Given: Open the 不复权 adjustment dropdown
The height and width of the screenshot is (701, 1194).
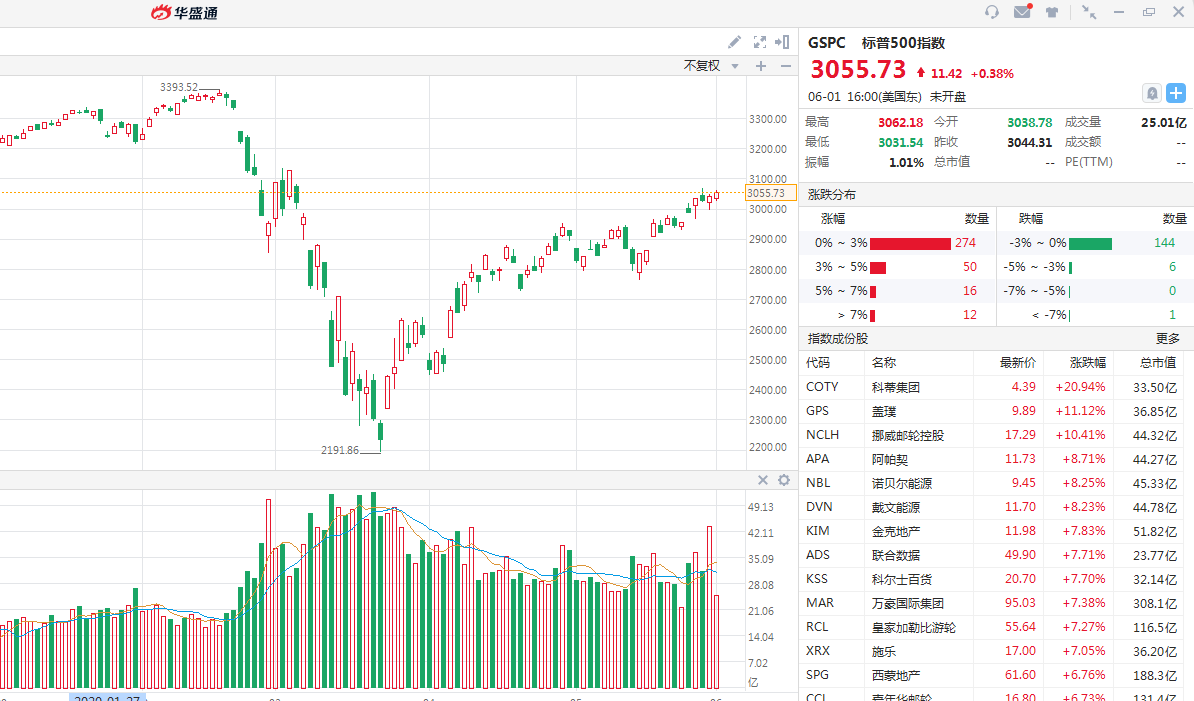Looking at the screenshot, I should click(x=711, y=66).
